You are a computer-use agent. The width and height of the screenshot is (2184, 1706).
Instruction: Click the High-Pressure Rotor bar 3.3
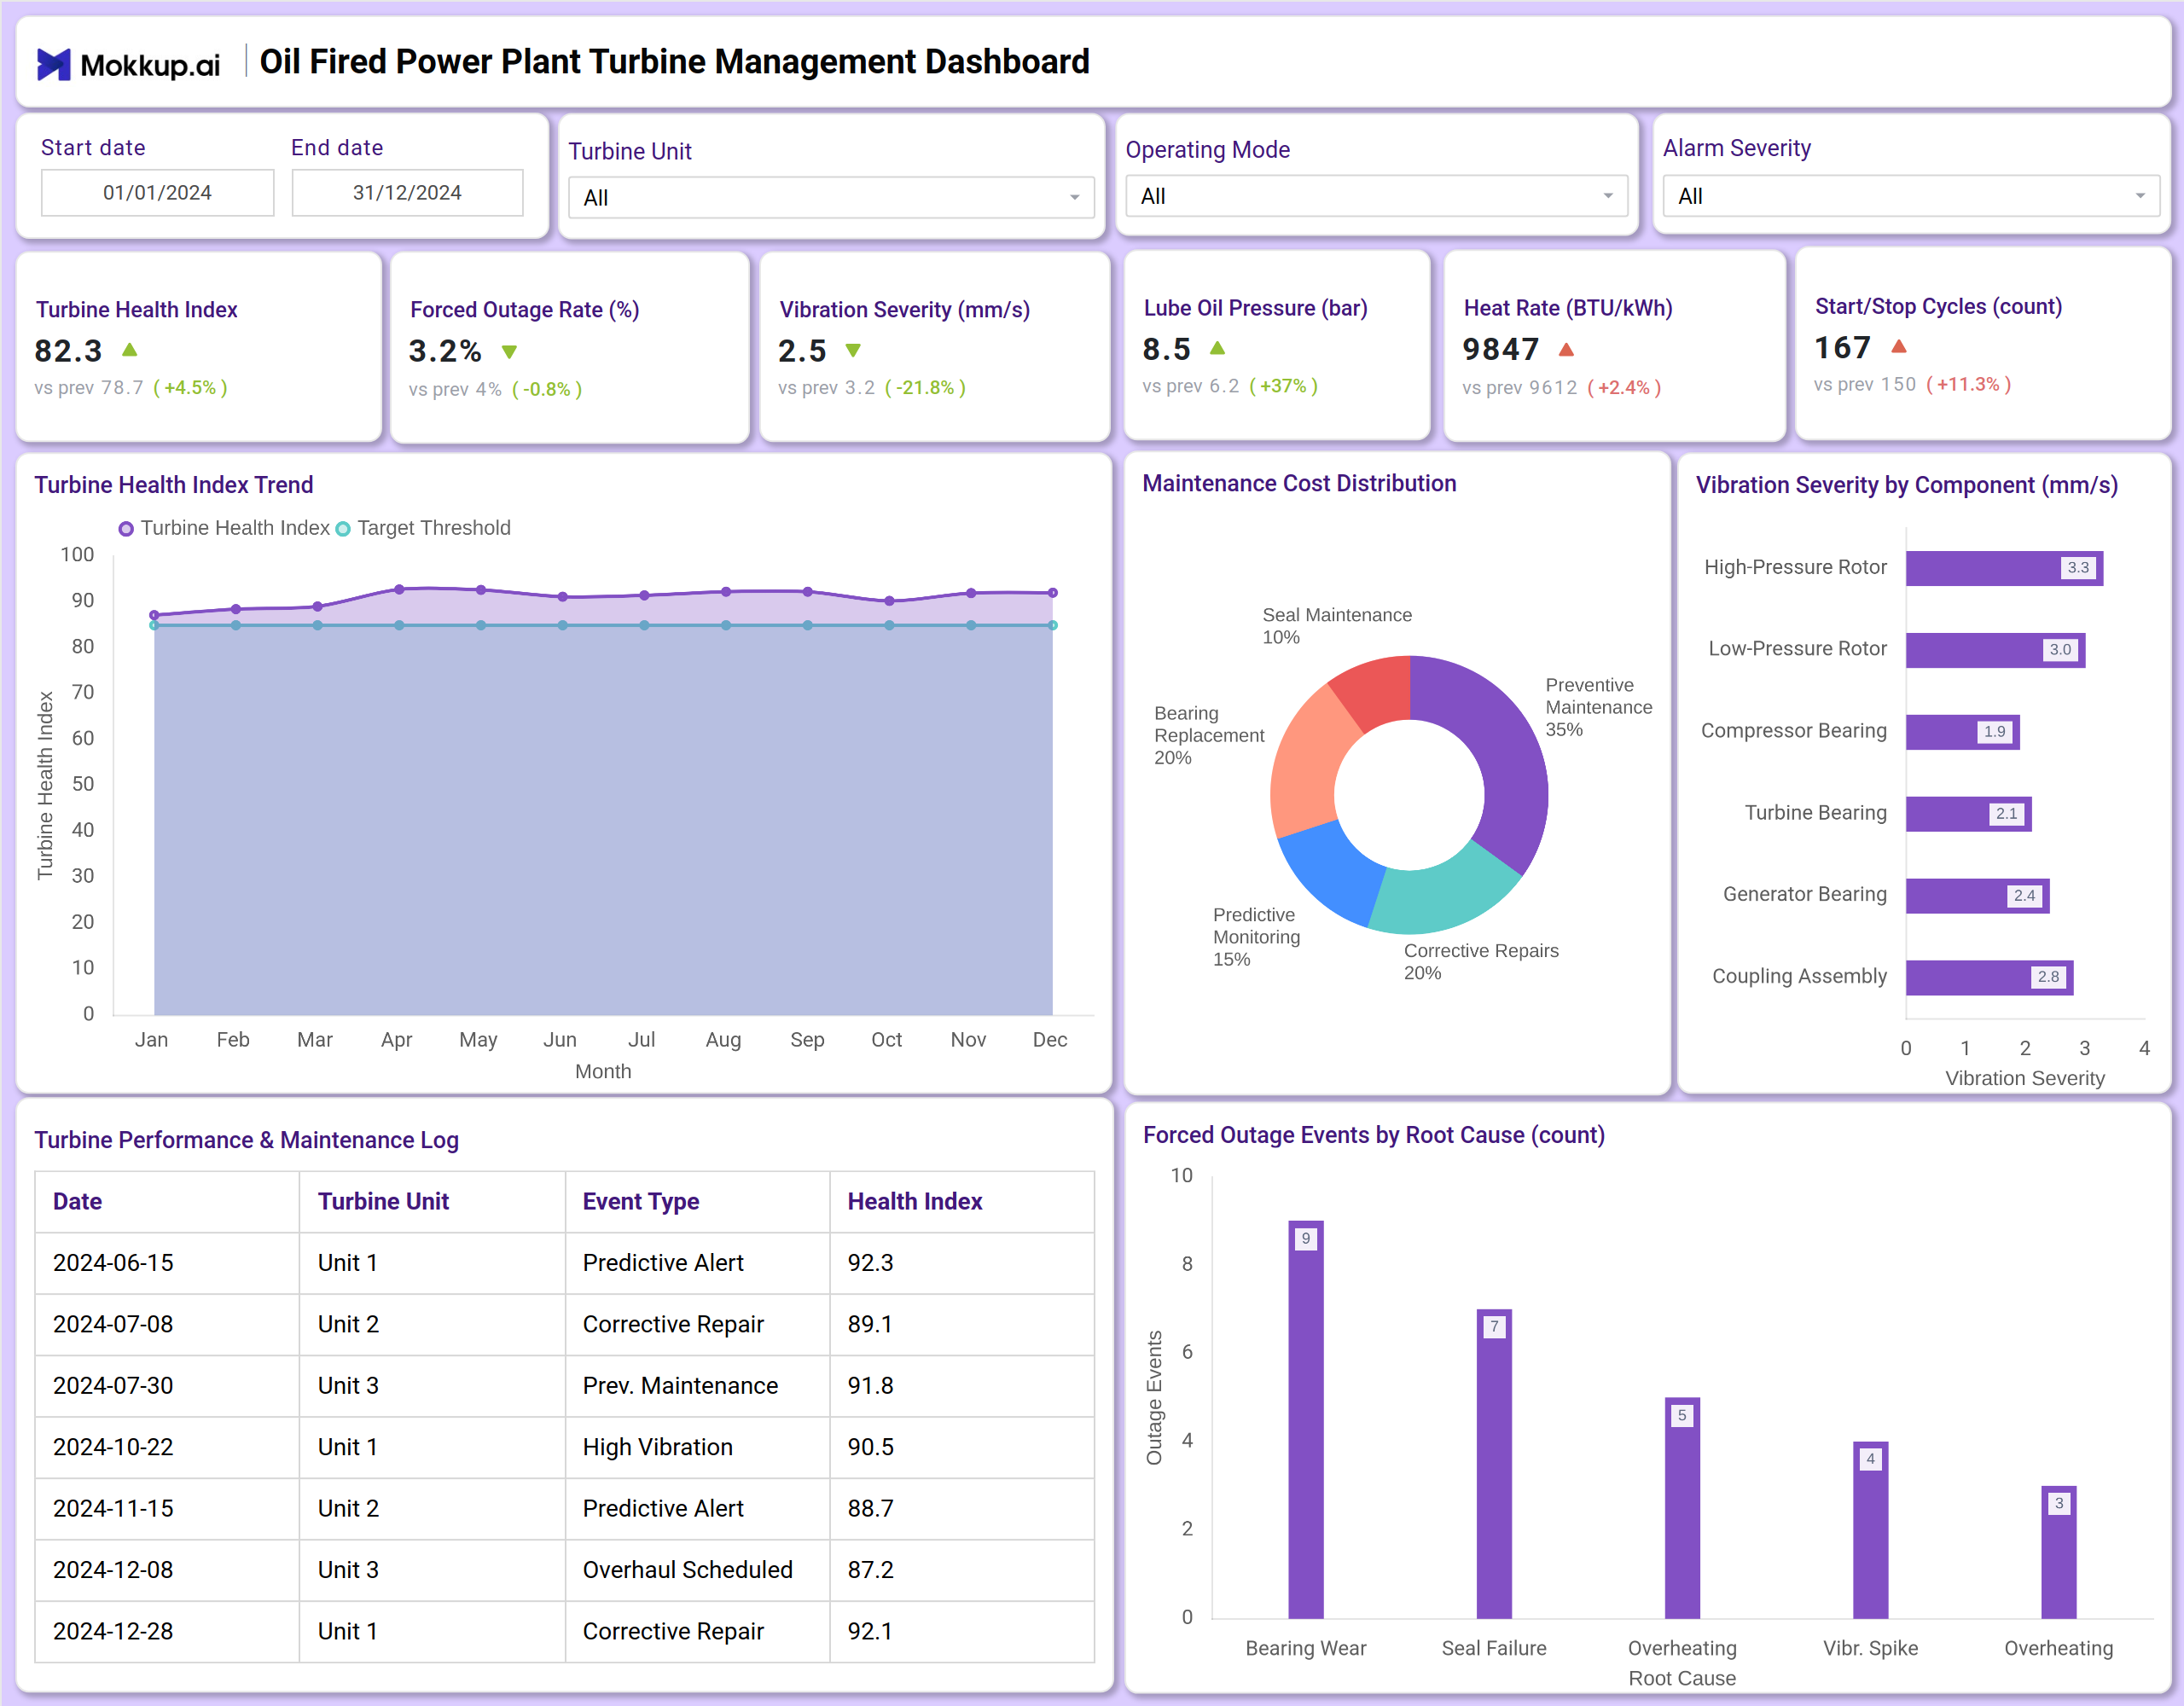pos(2004,568)
